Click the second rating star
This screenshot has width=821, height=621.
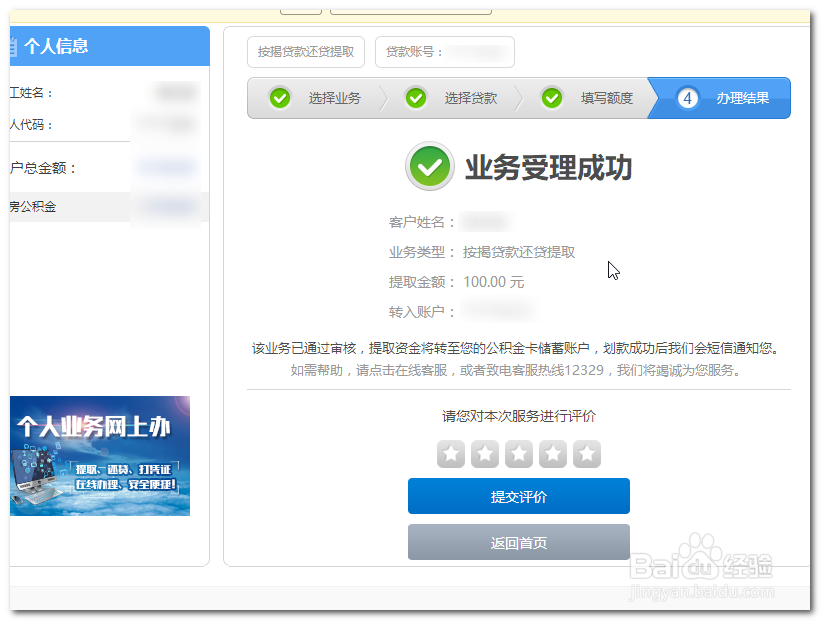pos(485,453)
